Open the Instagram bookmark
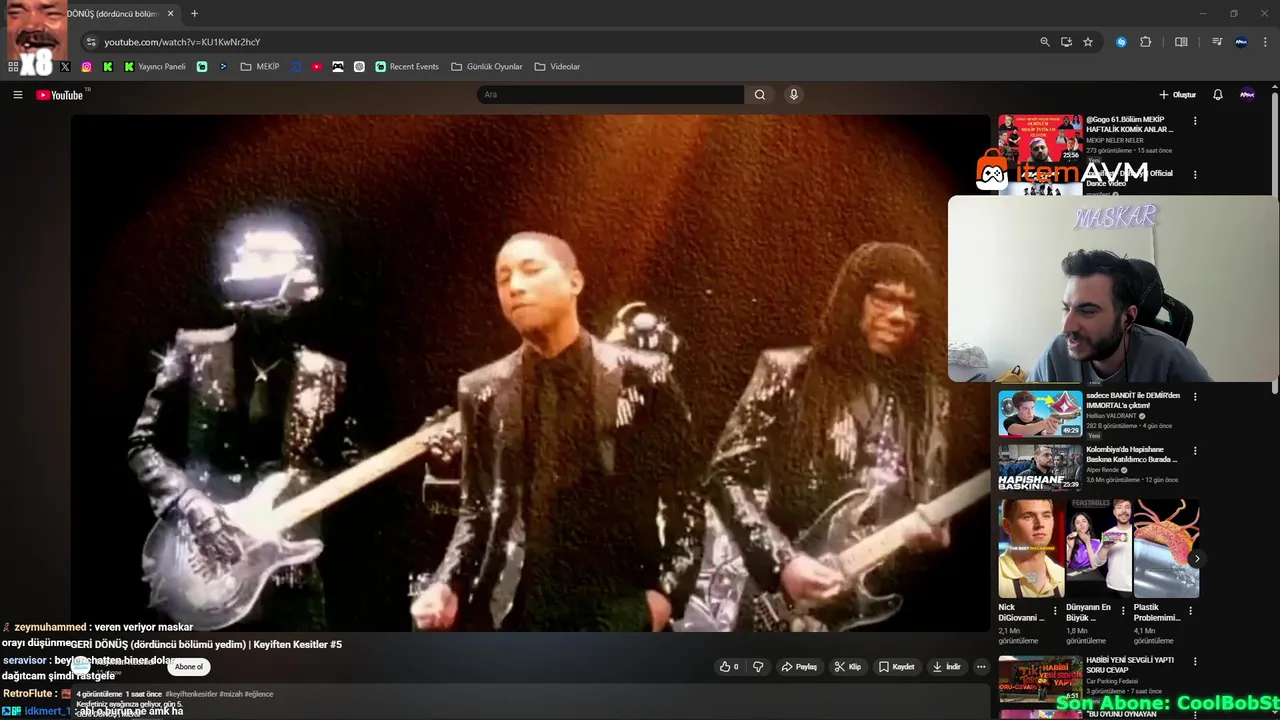The height and width of the screenshot is (720, 1280). [x=87, y=67]
